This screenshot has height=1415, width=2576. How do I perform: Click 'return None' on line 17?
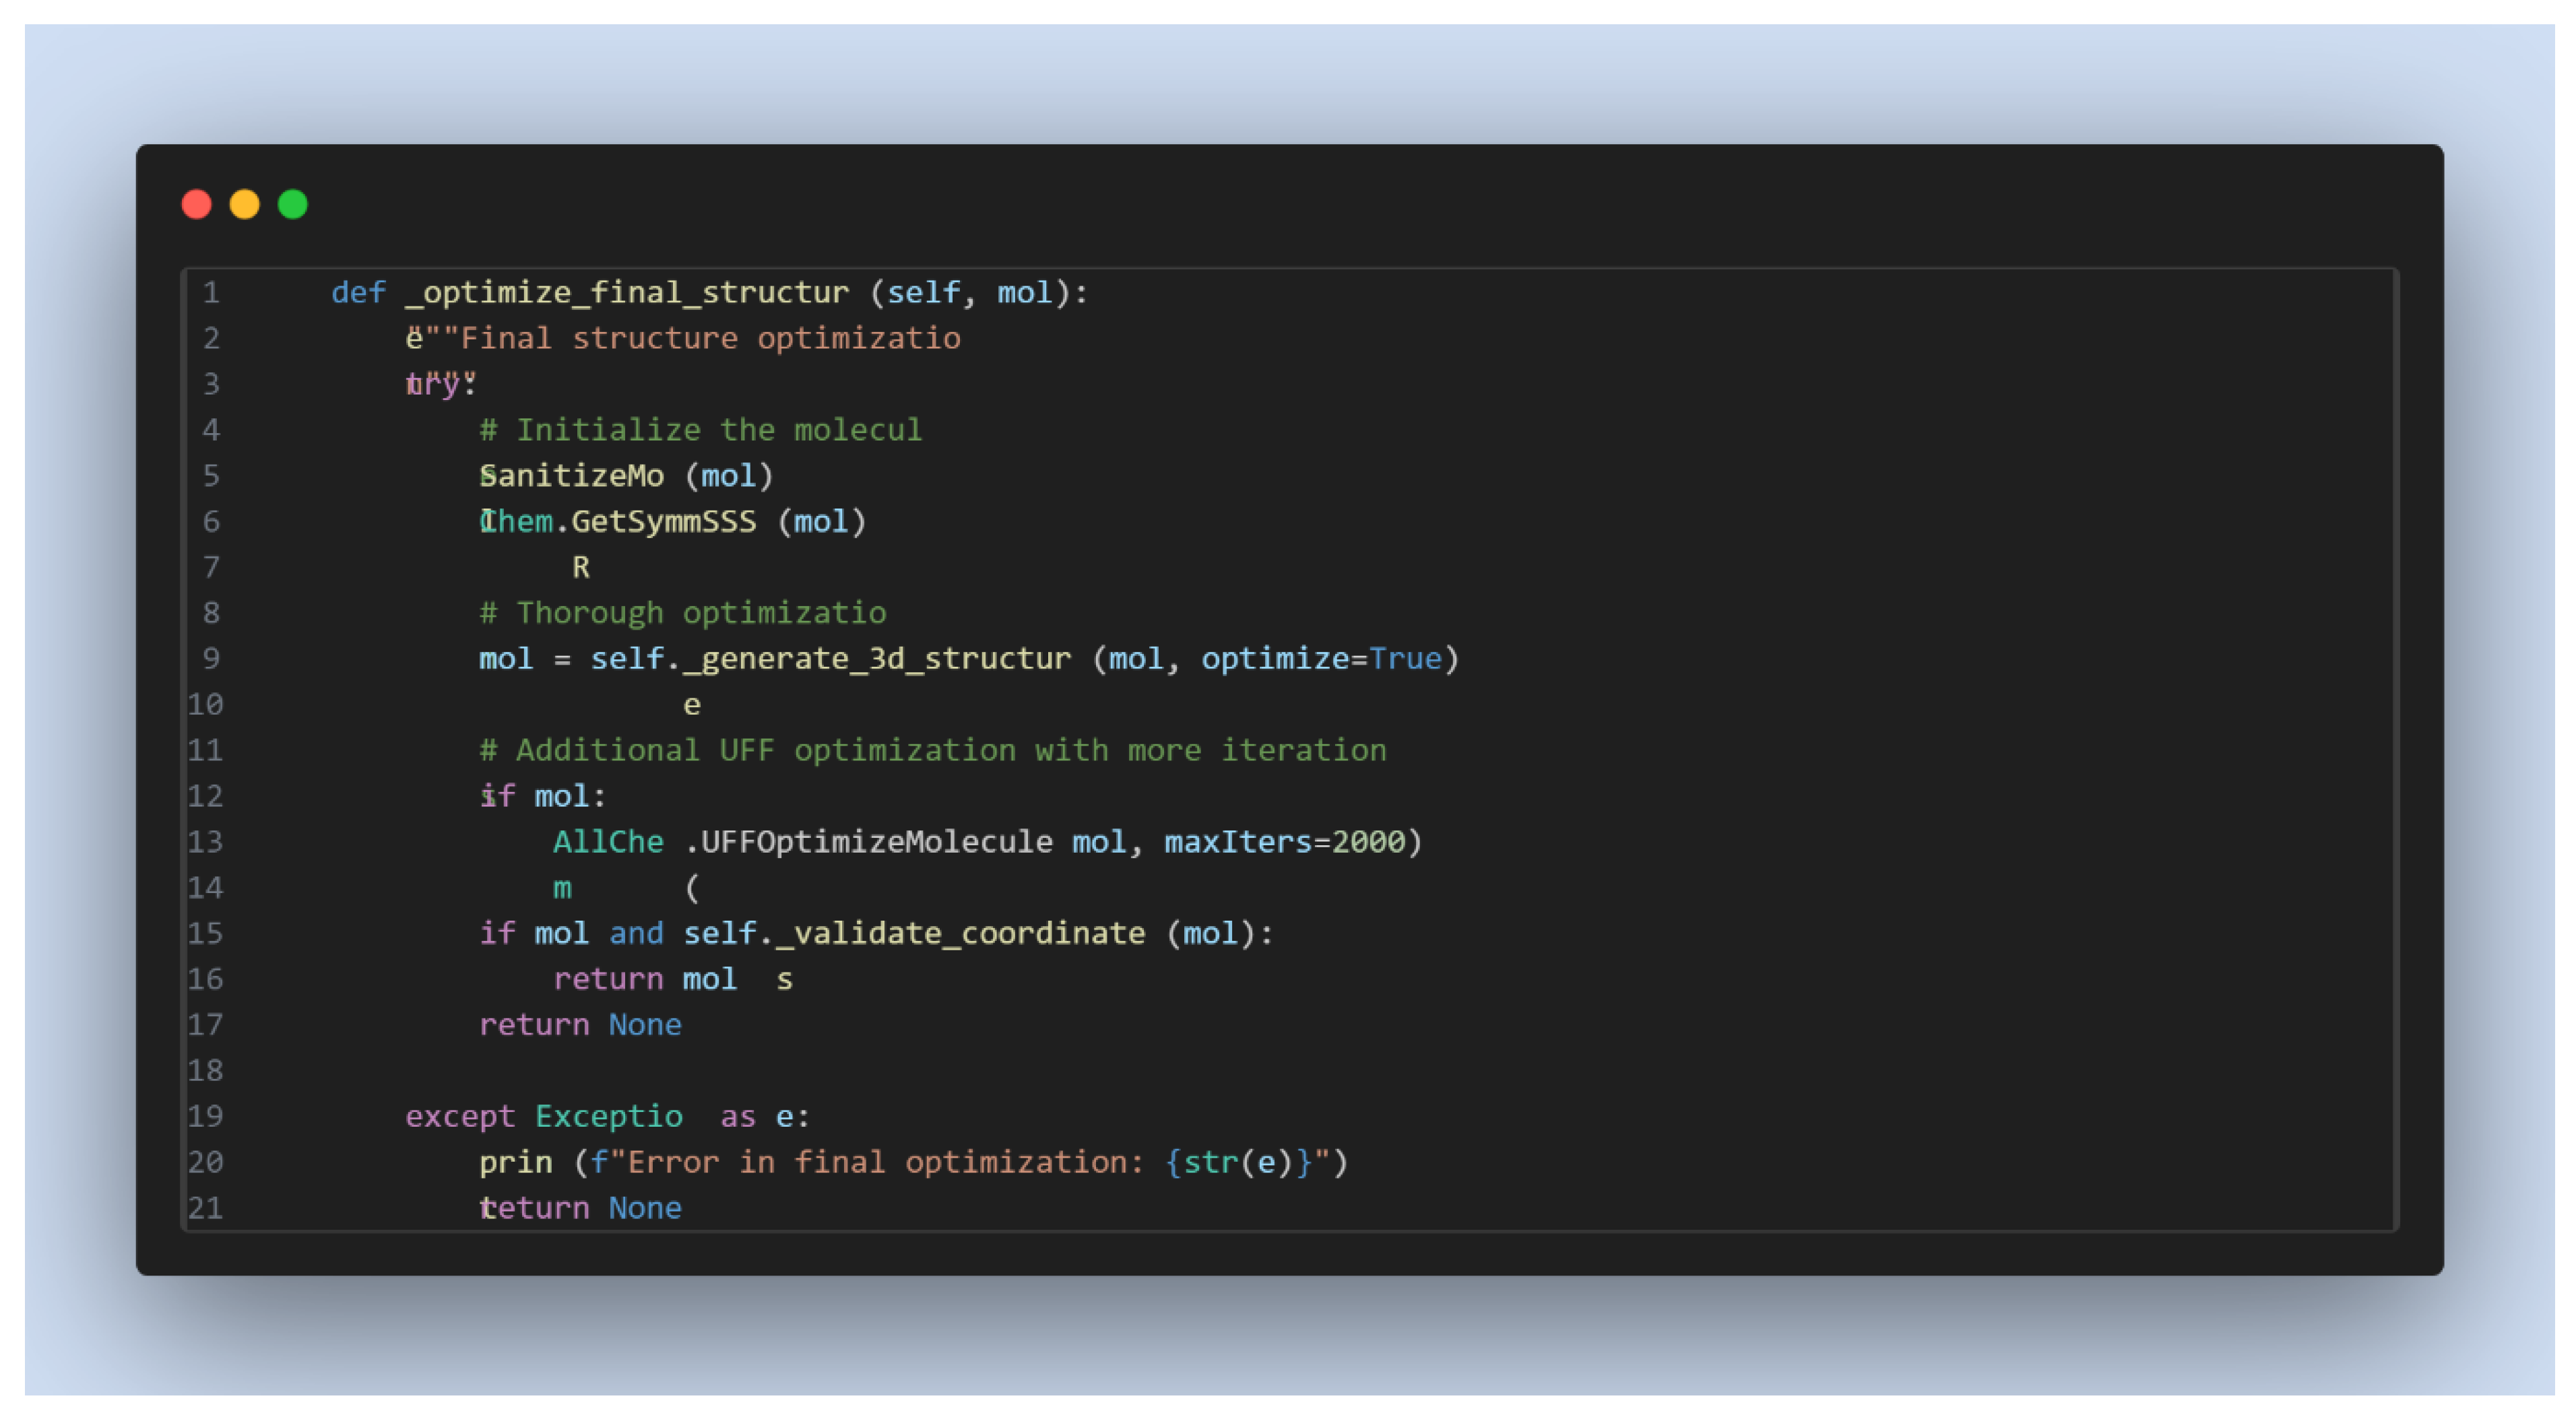(x=580, y=1025)
